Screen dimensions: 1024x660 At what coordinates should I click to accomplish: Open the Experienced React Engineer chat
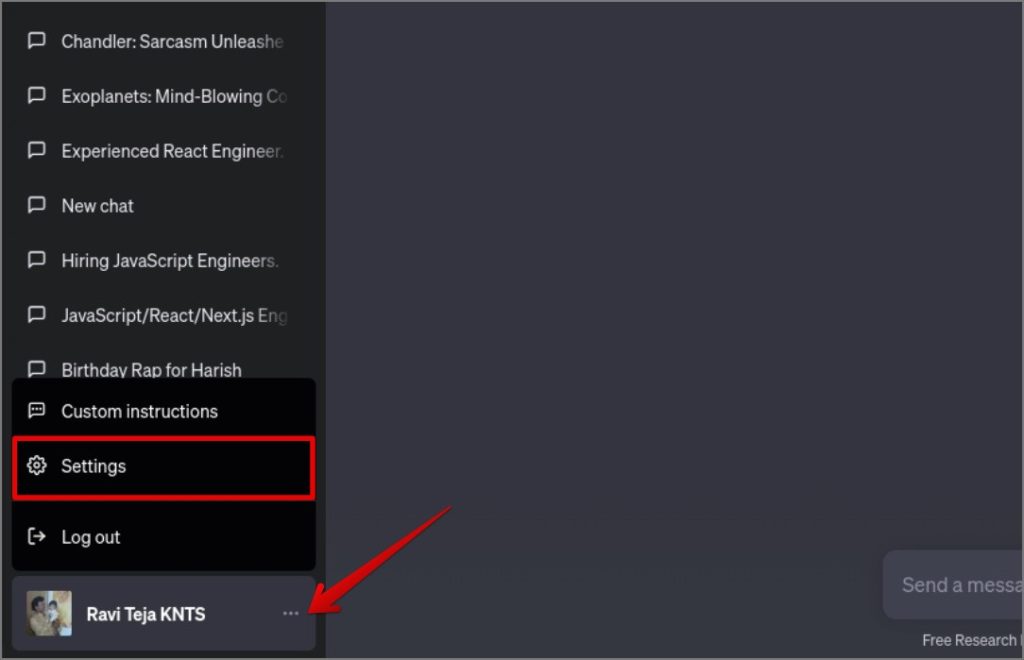click(x=163, y=151)
